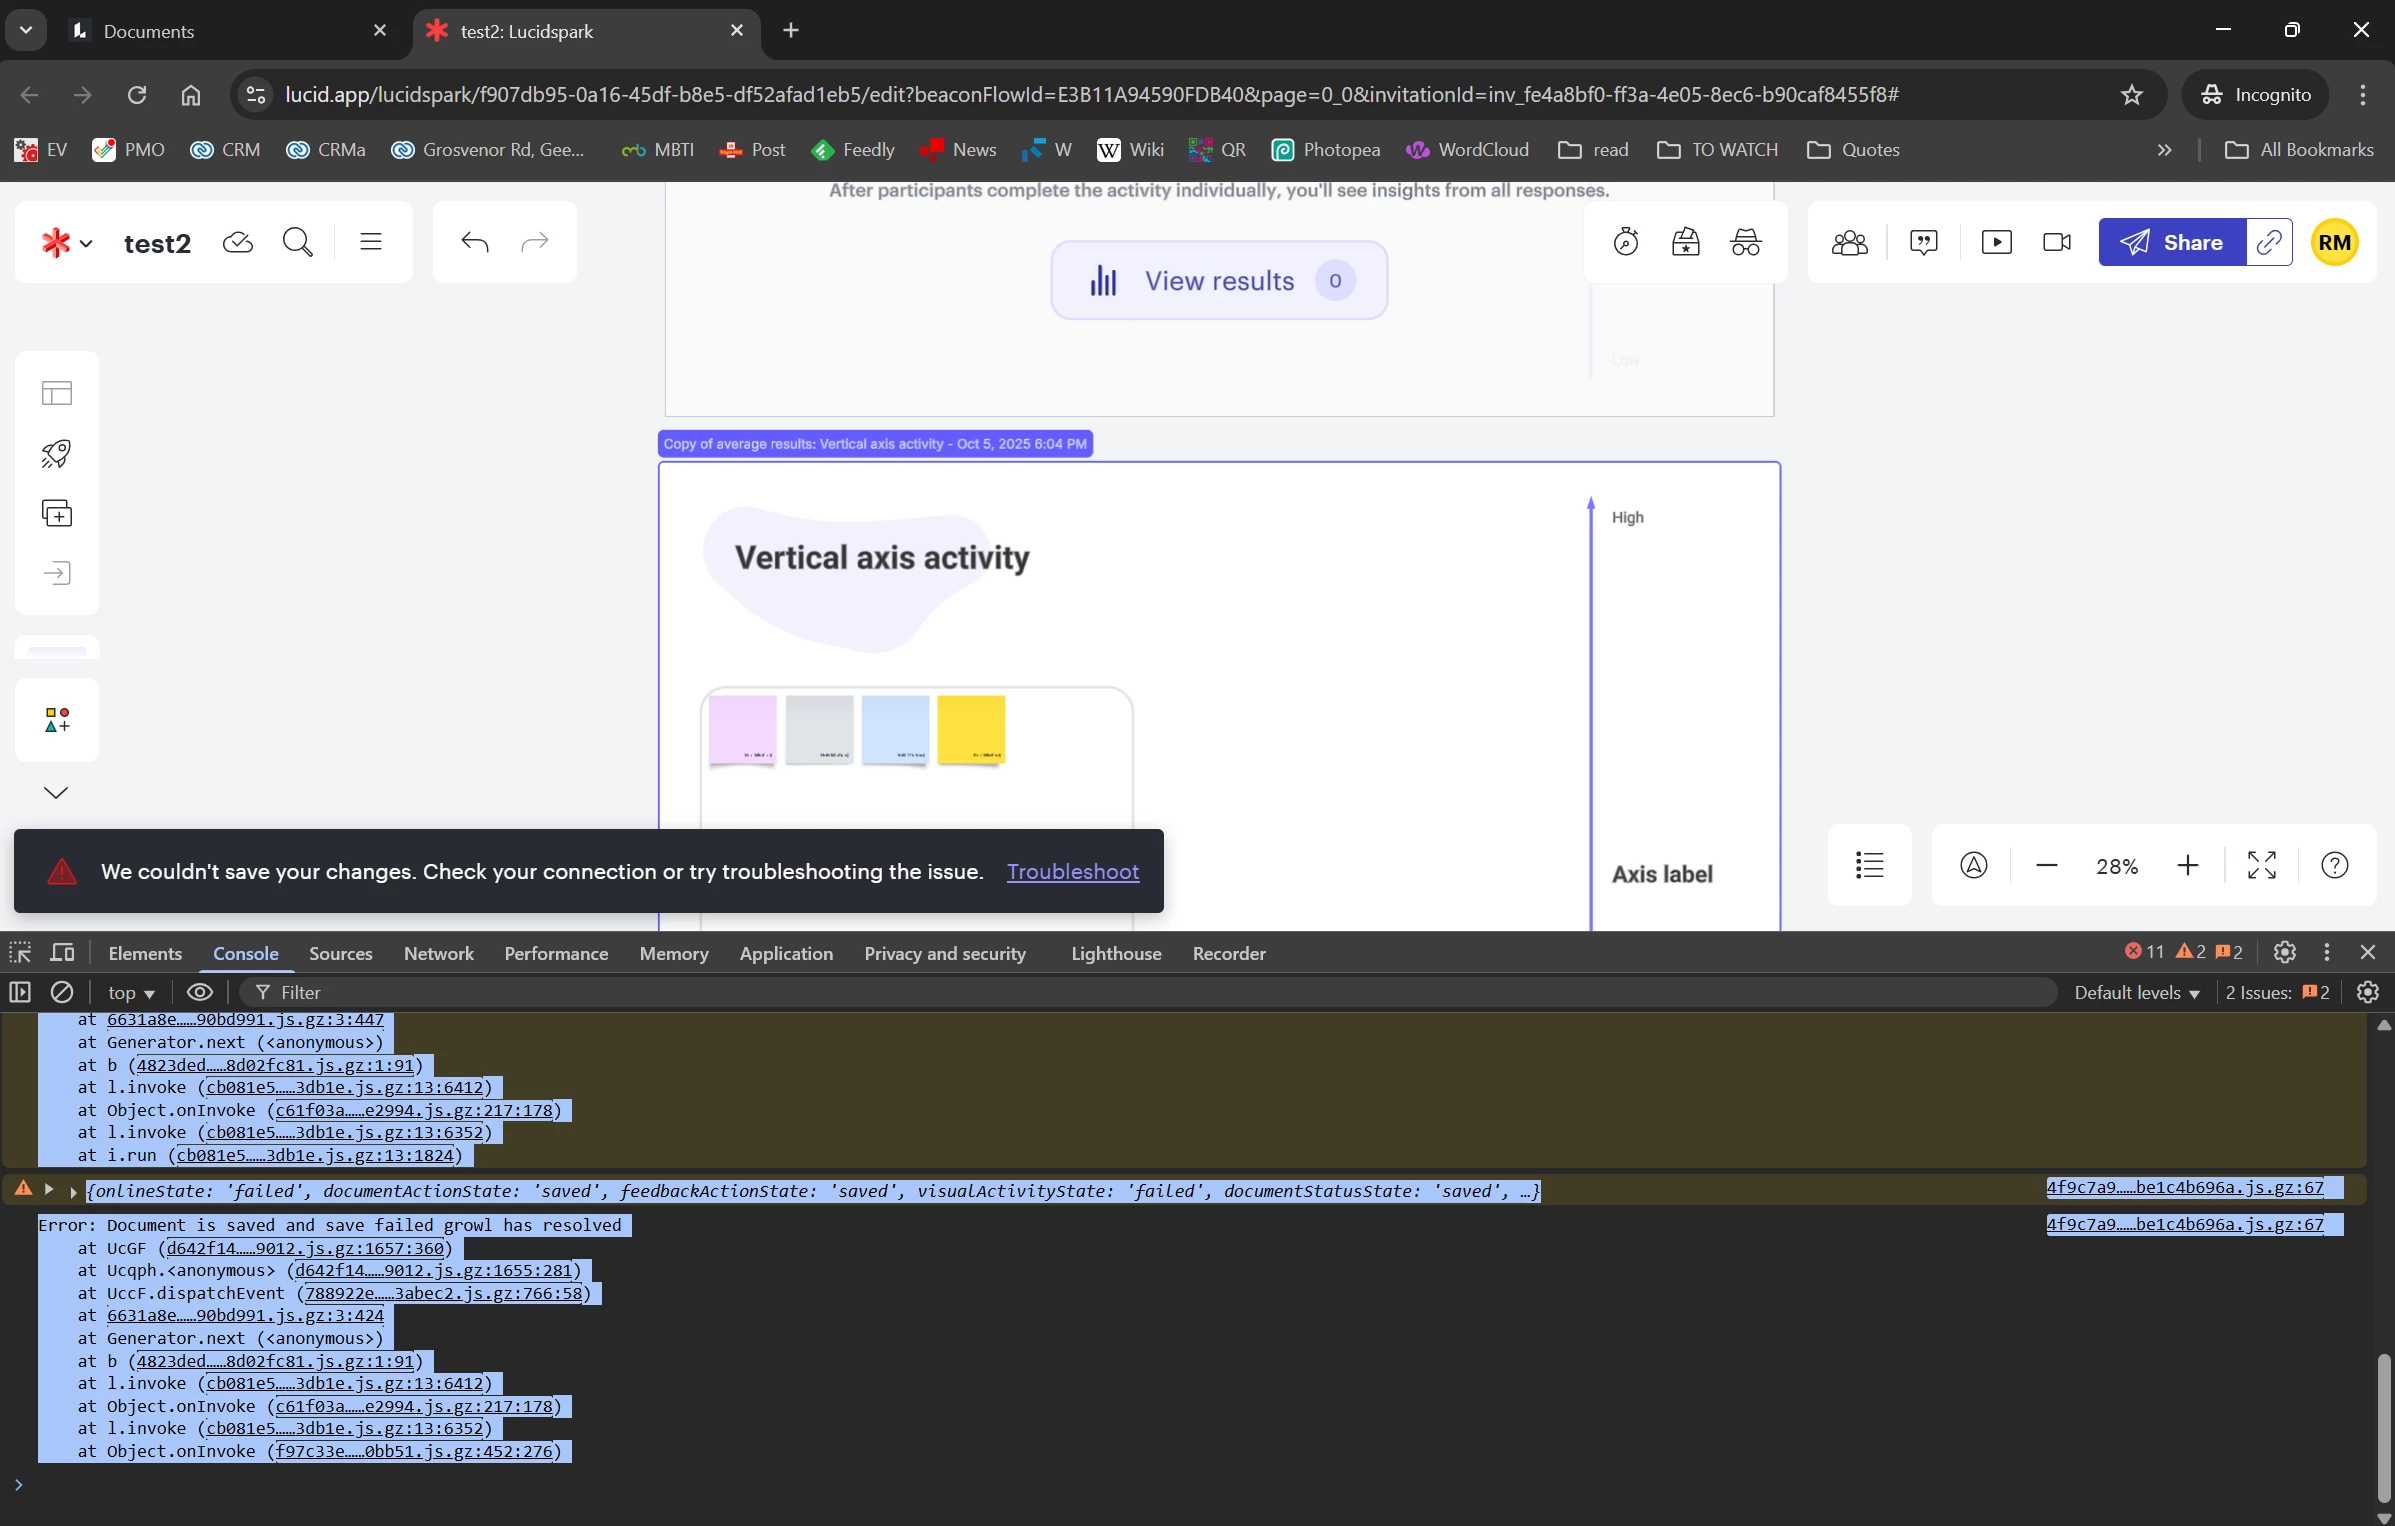Expand the warning onlineState object
The image size is (2395, 1526).
[x=73, y=1191]
